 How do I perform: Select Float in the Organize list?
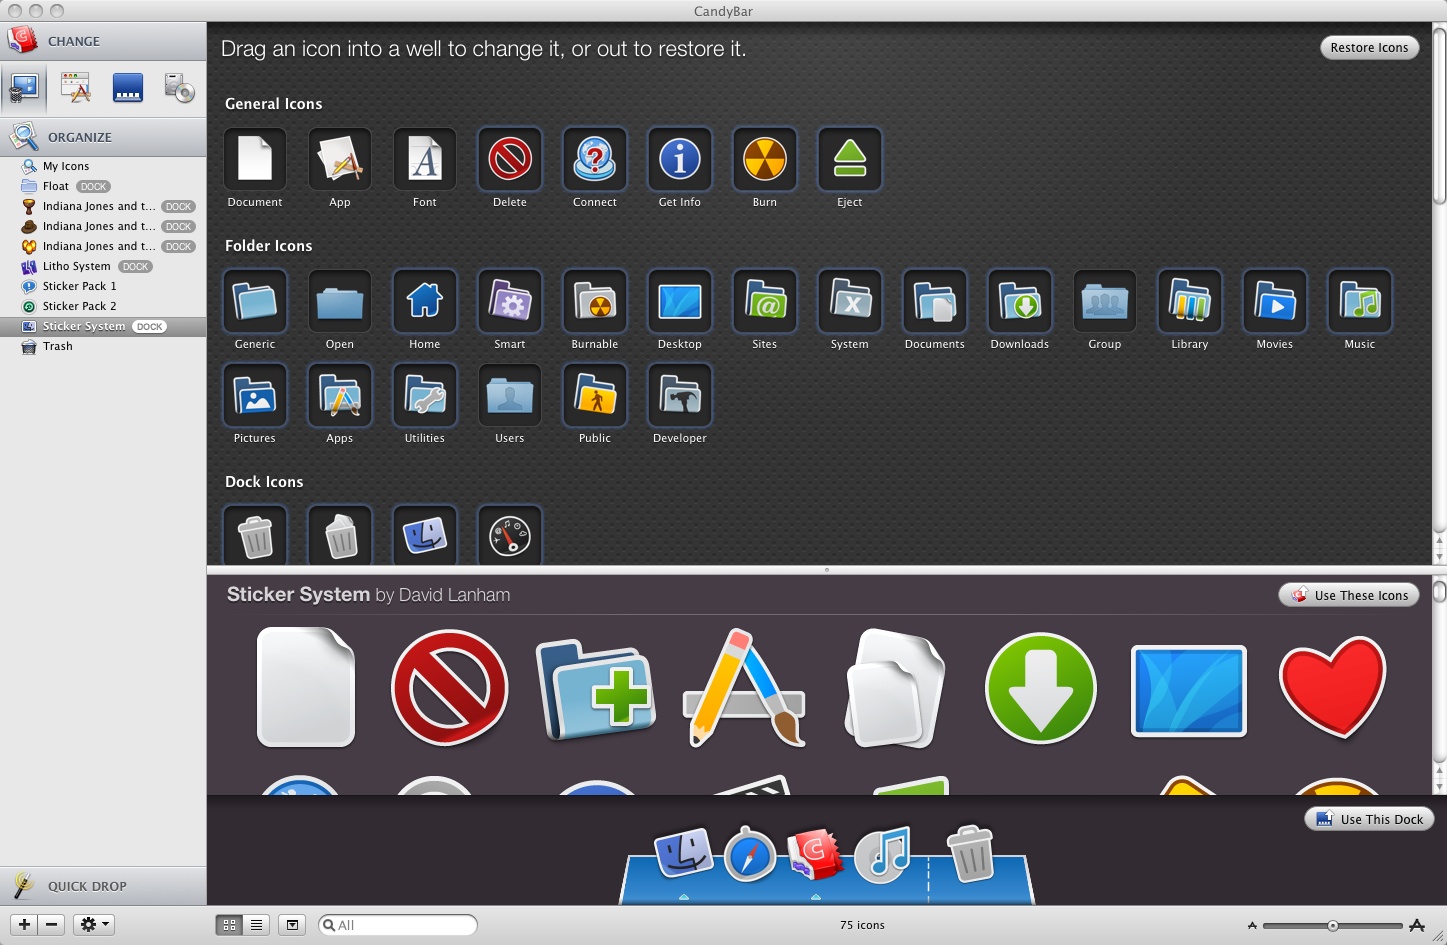point(103,186)
